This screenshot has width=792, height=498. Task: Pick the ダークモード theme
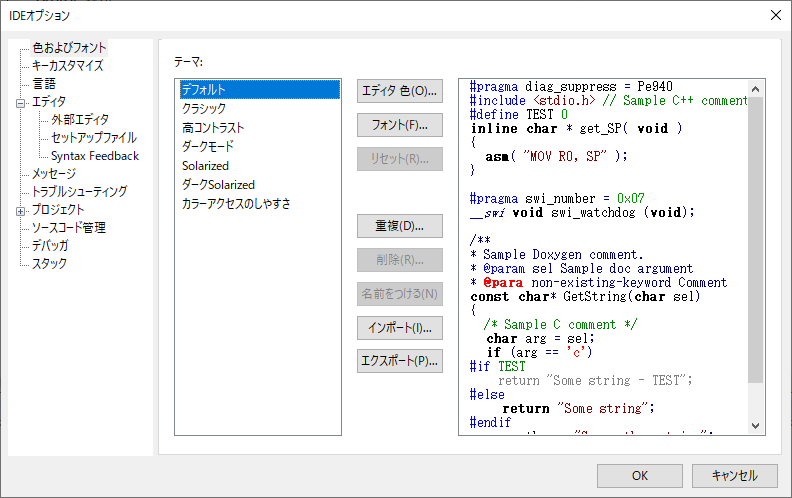208,147
